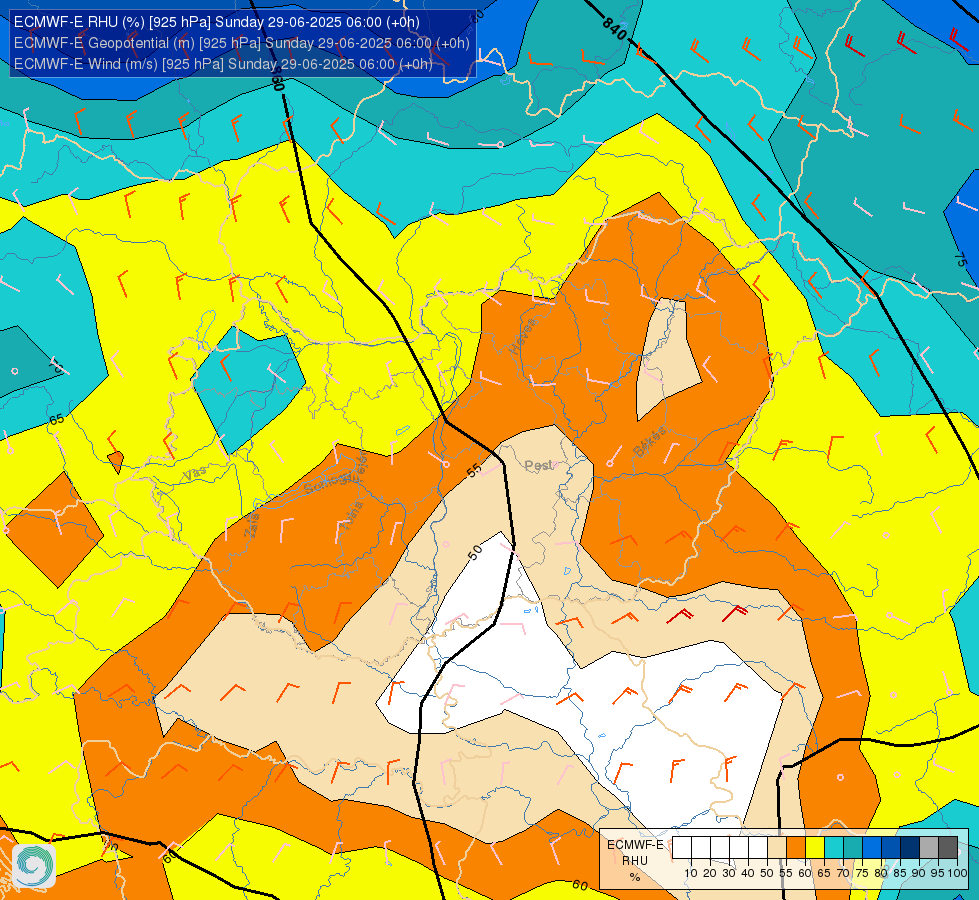
Task: Click the Békés county label
Action: click(649, 442)
